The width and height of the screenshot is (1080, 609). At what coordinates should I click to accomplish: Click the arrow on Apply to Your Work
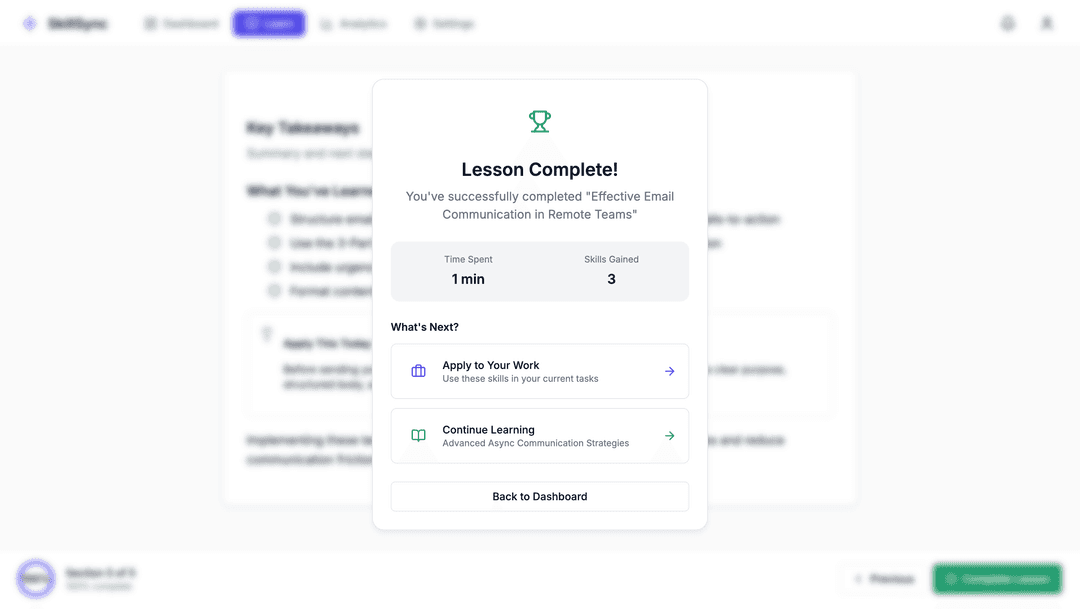[x=670, y=371]
